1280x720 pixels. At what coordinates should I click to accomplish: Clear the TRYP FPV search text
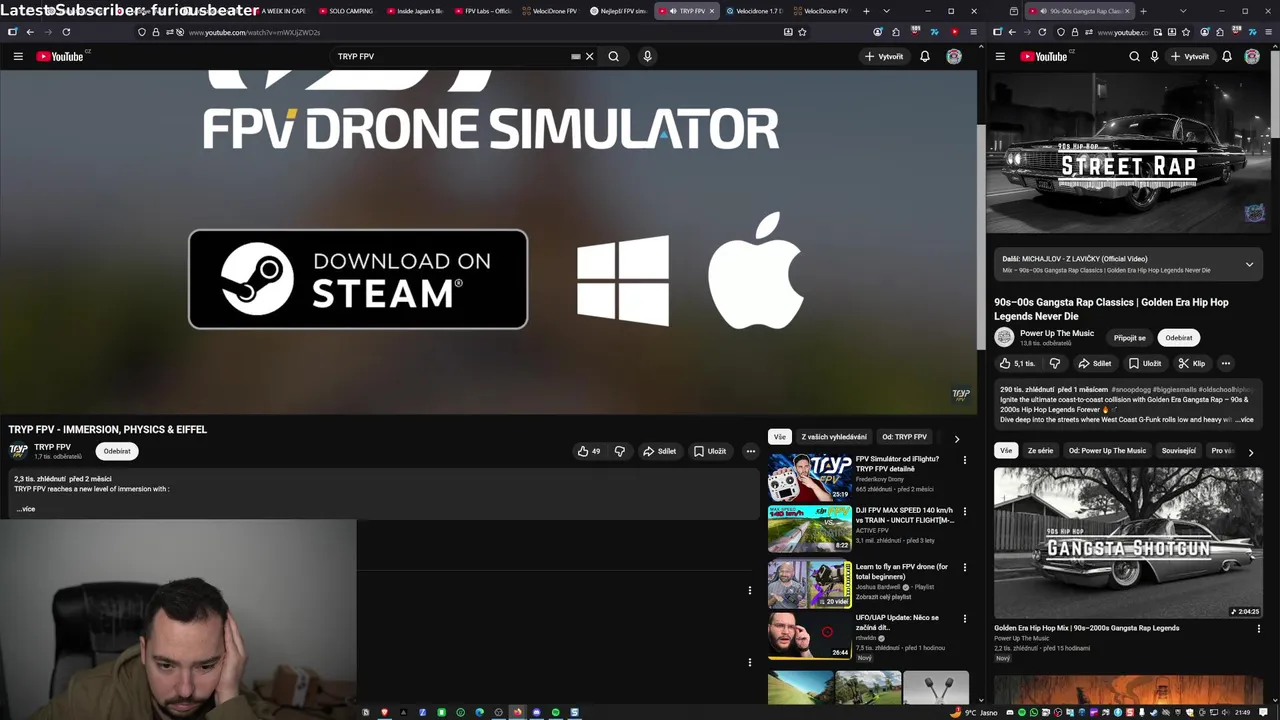point(589,56)
